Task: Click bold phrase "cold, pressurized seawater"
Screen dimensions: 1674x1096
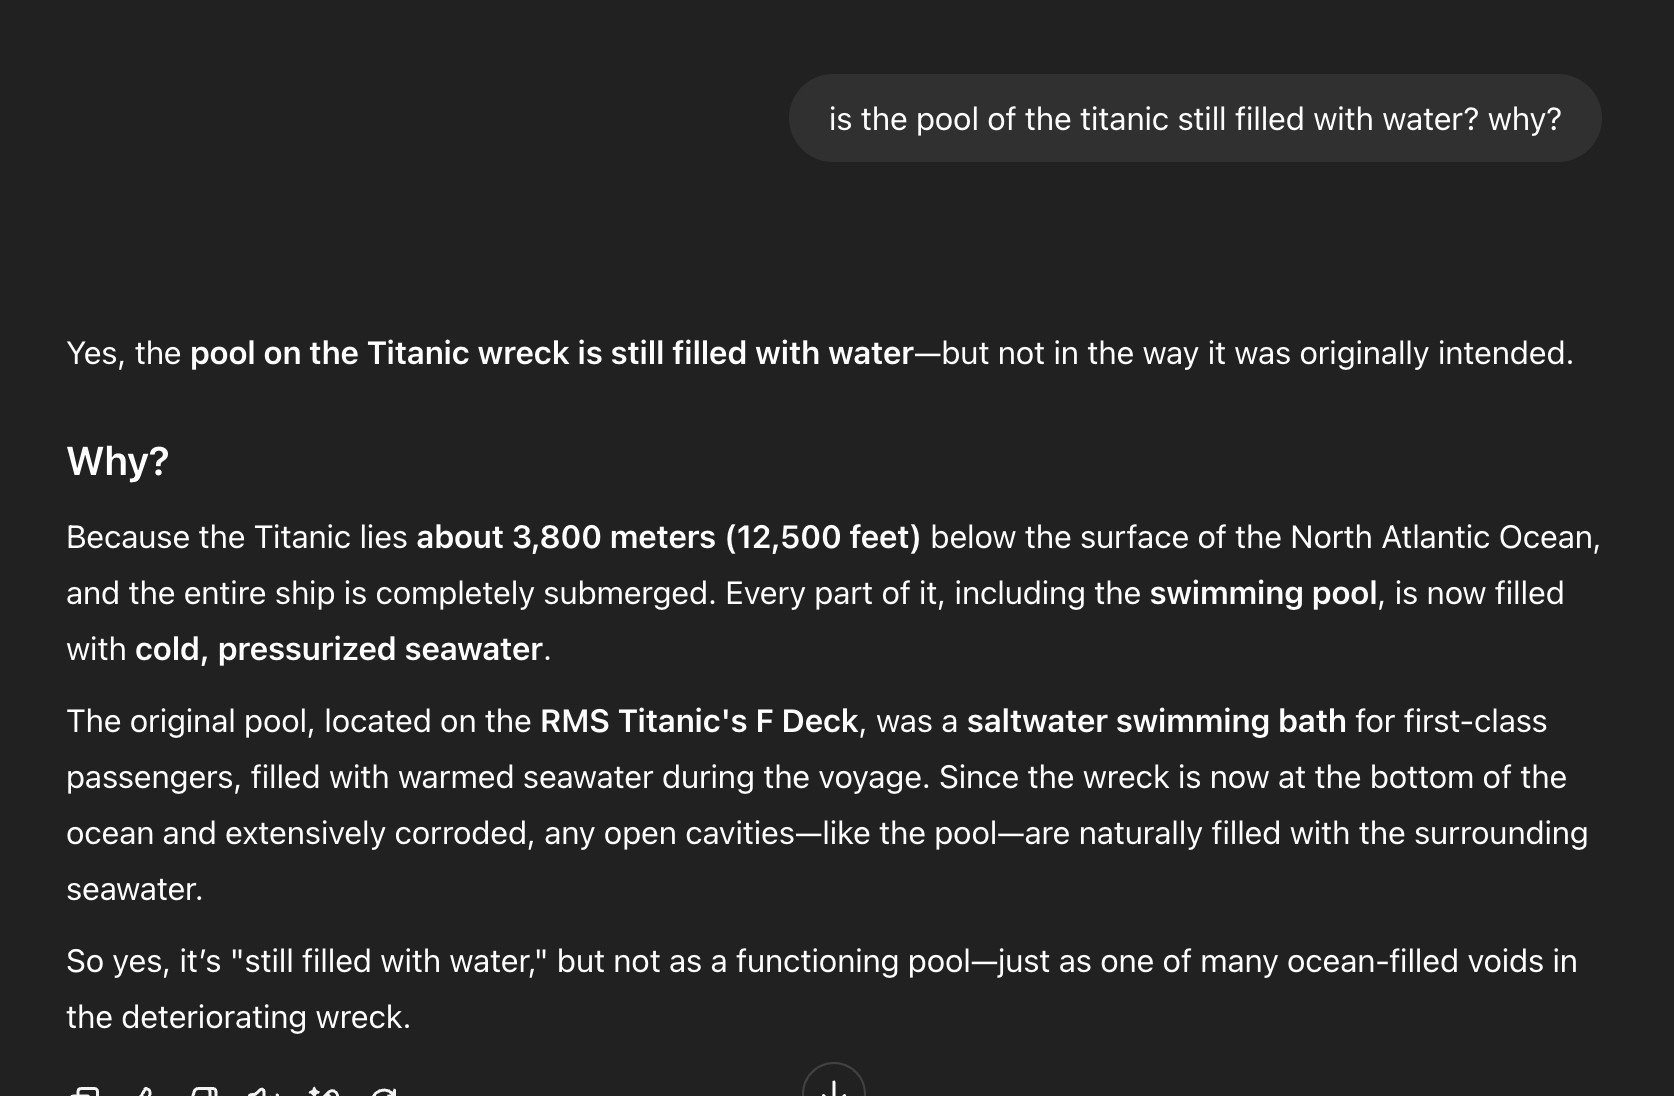Action: pos(339,649)
